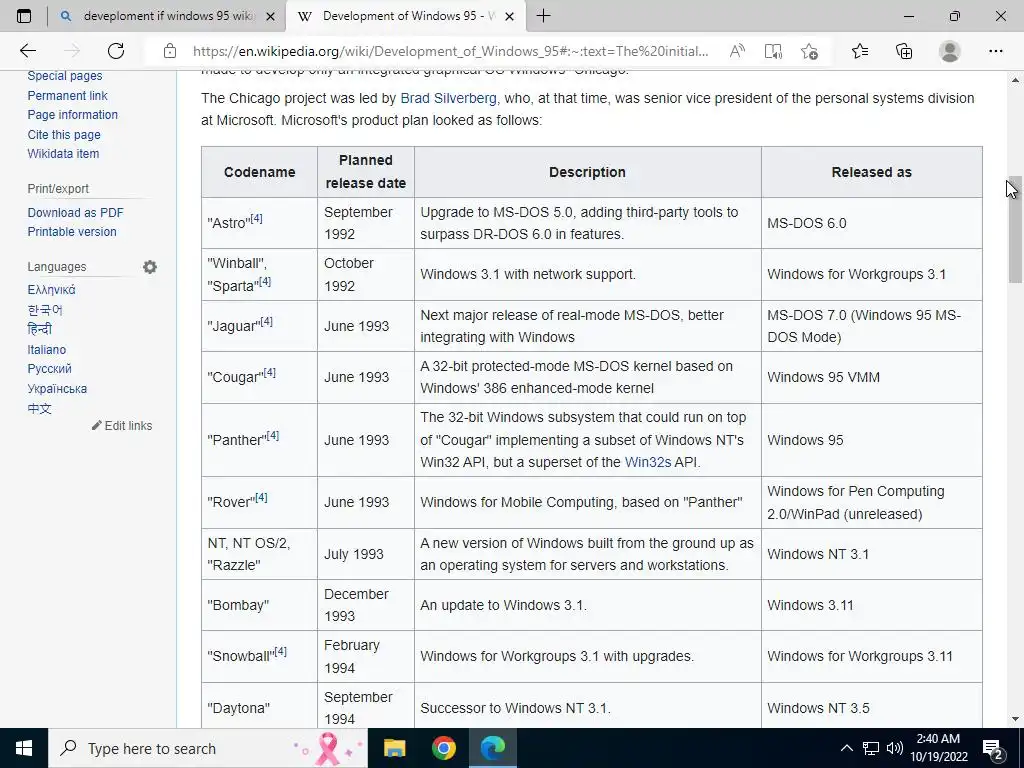Switch article to Chinese (中文)

(x=39, y=409)
